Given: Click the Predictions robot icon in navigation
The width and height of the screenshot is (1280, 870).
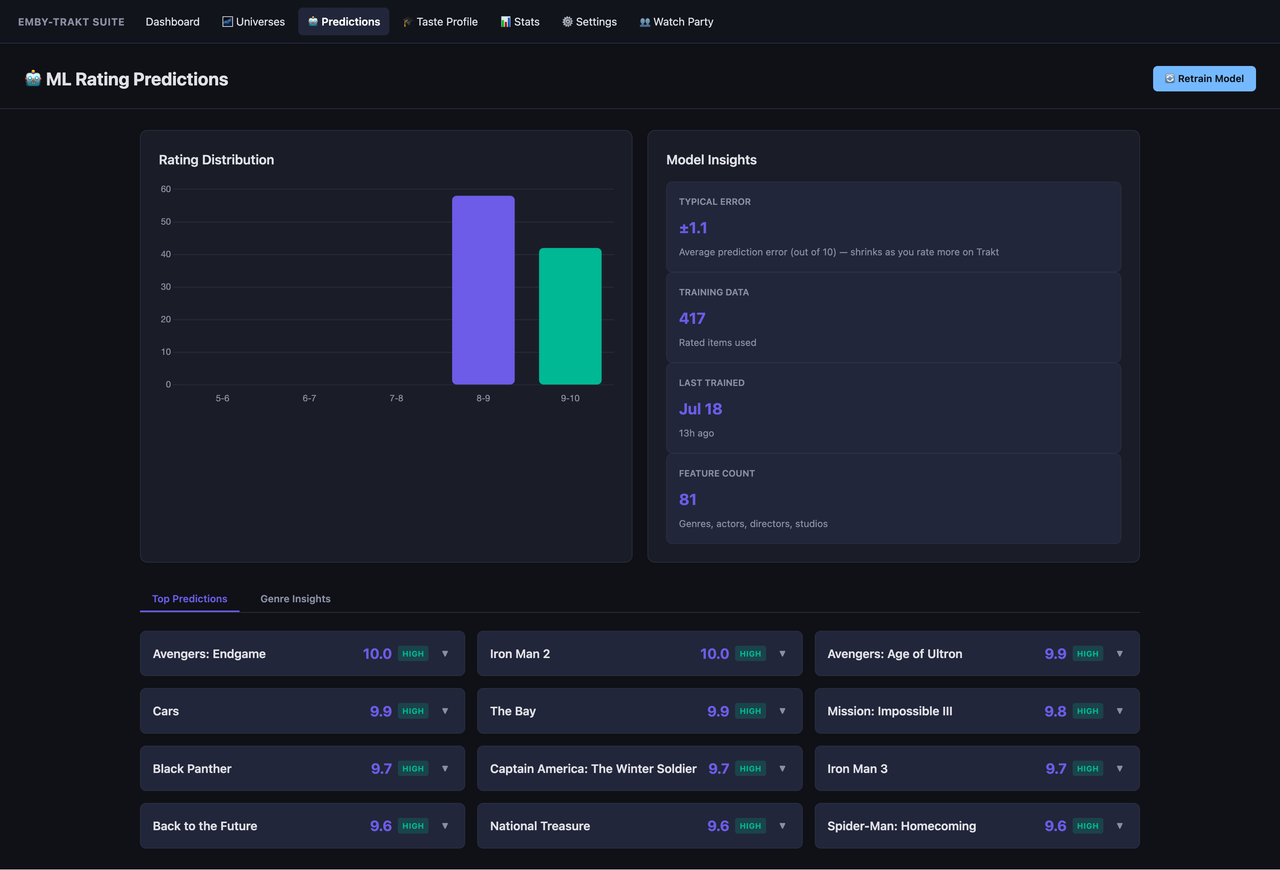Looking at the screenshot, I should pyautogui.click(x=313, y=21).
